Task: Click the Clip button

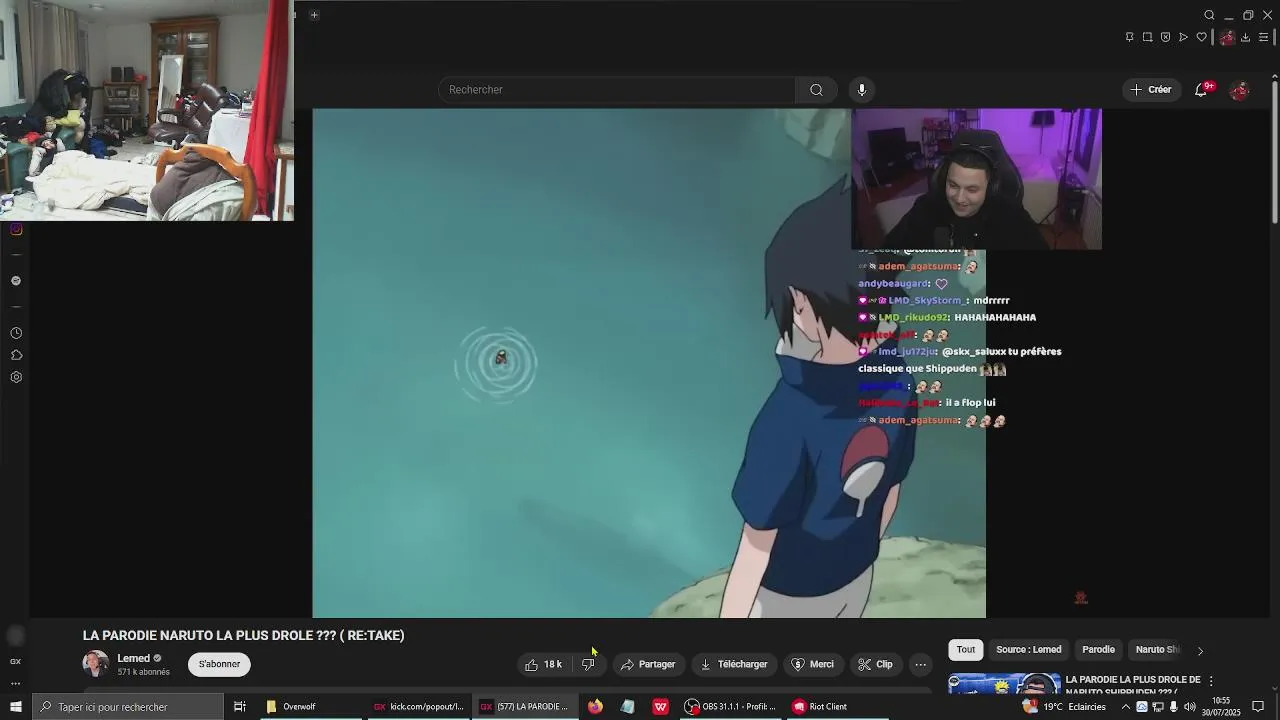Action: click(875, 664)
